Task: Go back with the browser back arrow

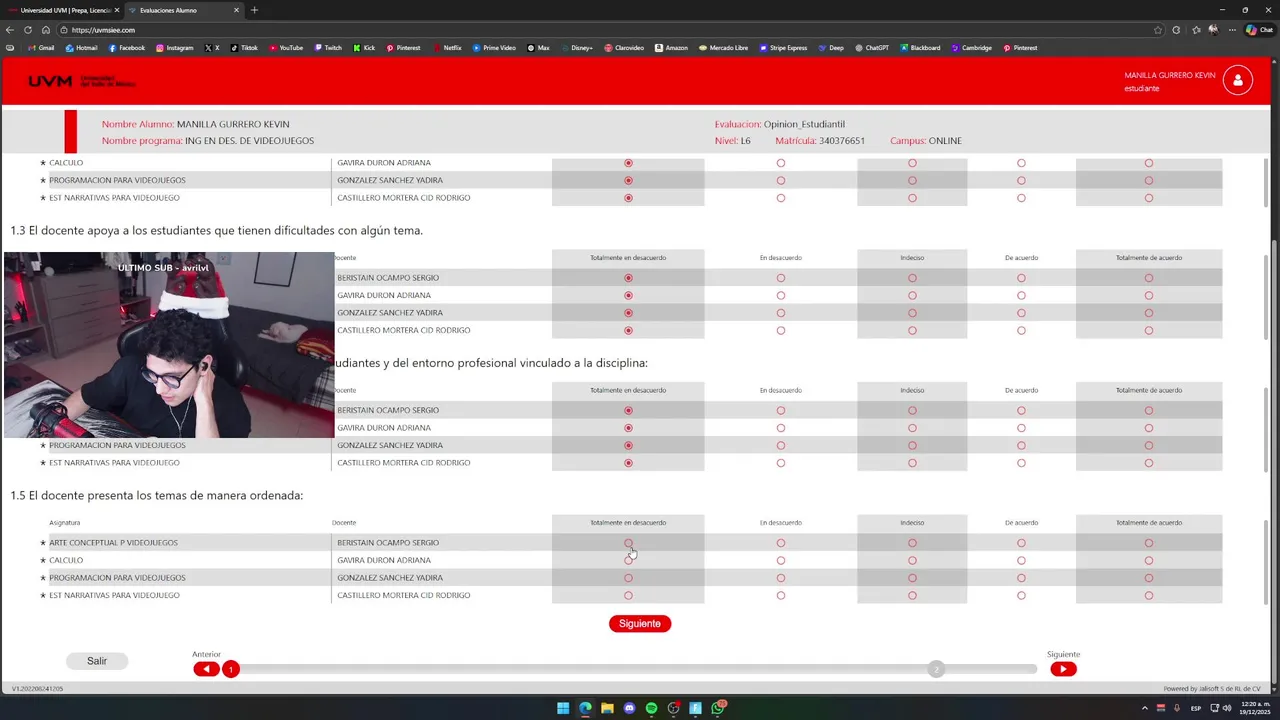Action: 11,30
